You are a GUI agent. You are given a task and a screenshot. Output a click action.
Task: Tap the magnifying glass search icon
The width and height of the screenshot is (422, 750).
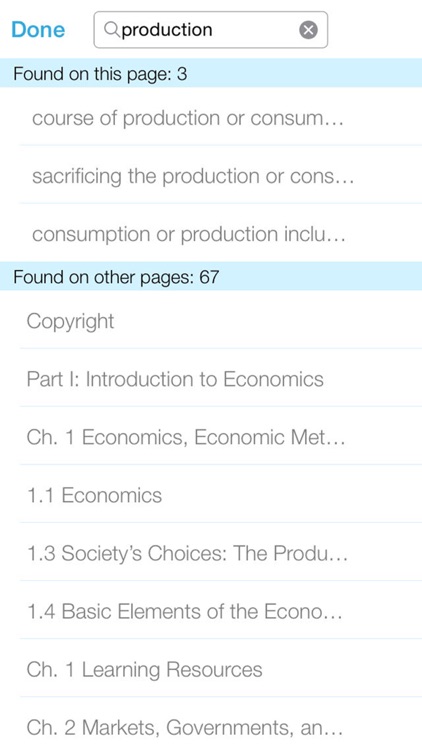pos(111,30)
